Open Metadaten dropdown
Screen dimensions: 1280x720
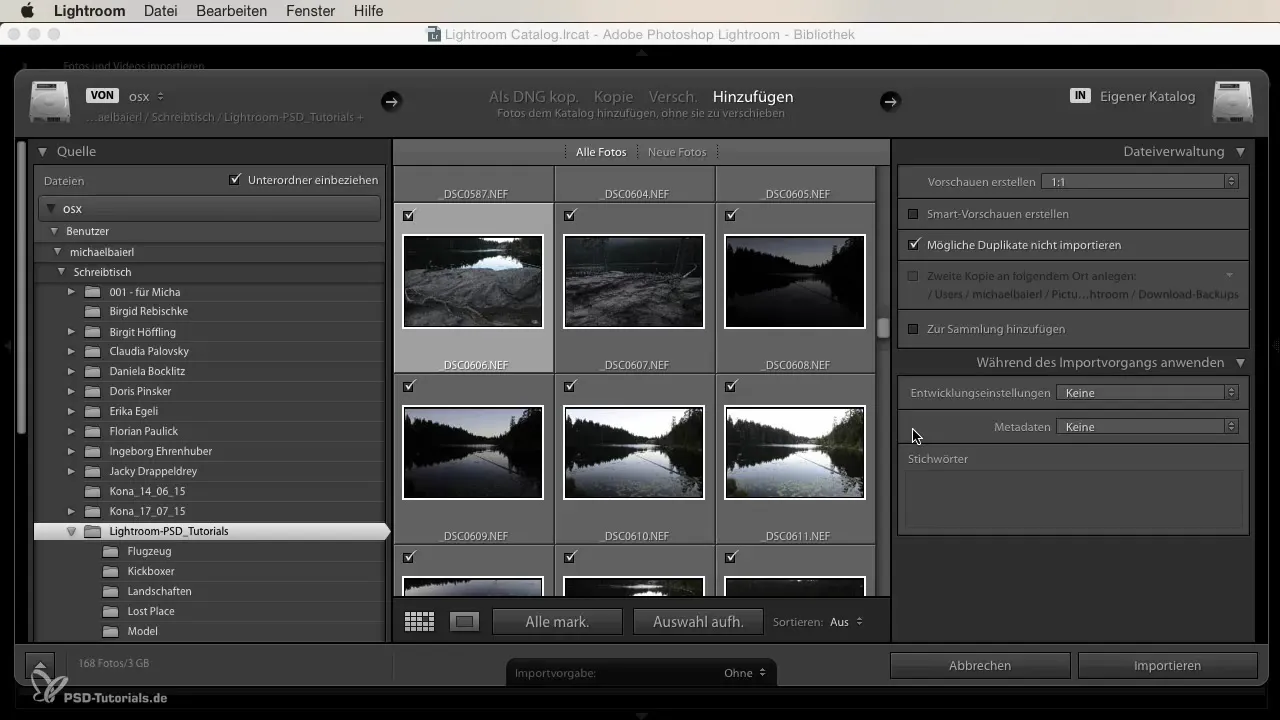(x=1148, y=427)
